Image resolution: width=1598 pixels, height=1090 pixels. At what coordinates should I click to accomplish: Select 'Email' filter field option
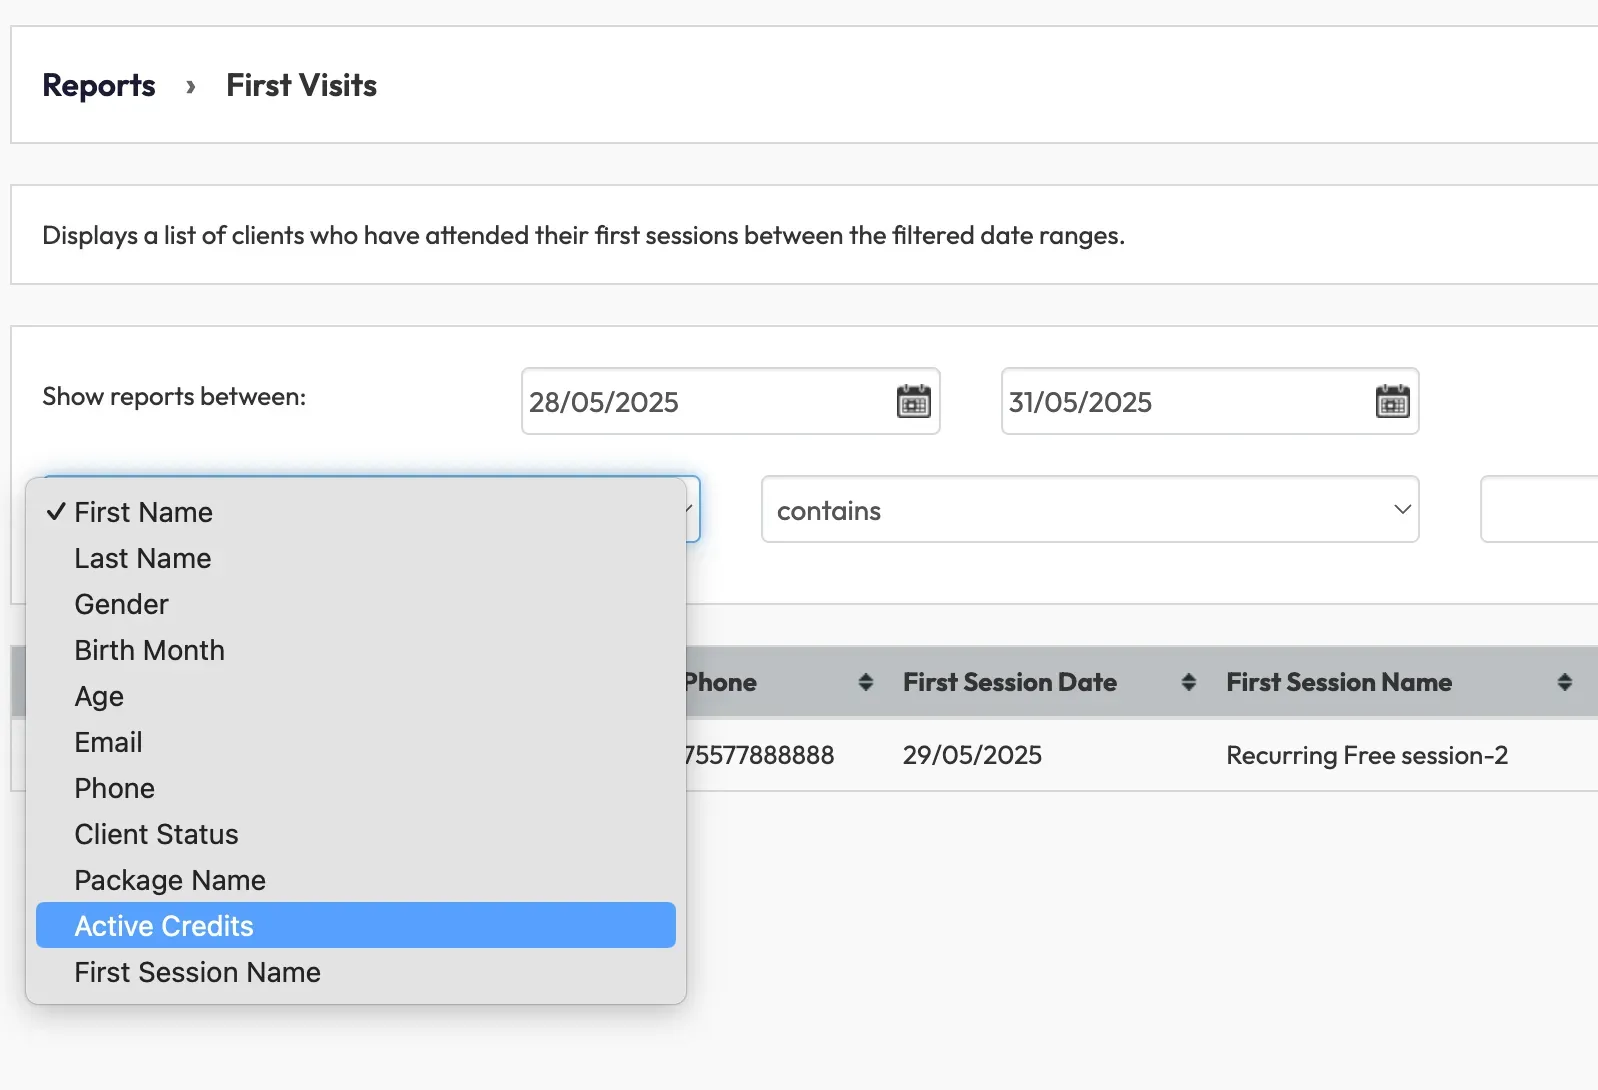pyautogui.click(x=109, y=742)
